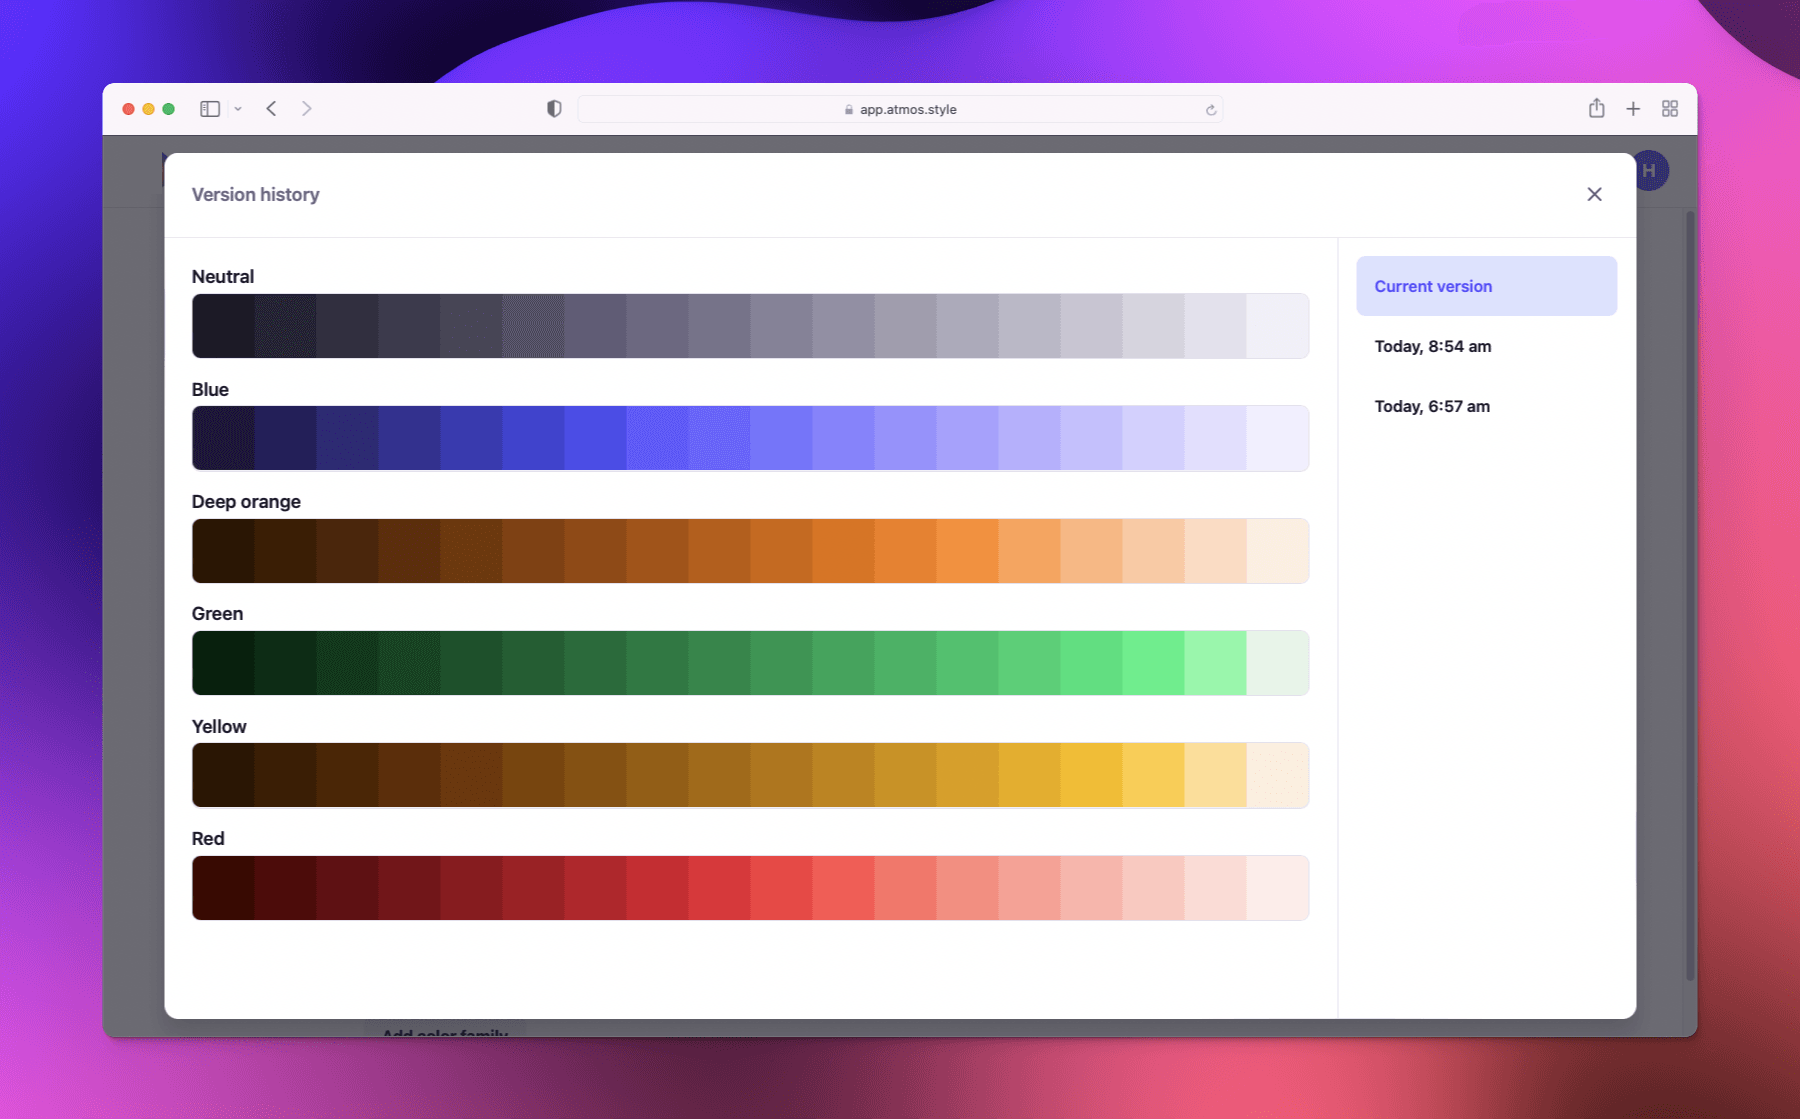Go back using the browser back arrow
The width and height of the screenshot is (1800, 1120).
point(271,109)
